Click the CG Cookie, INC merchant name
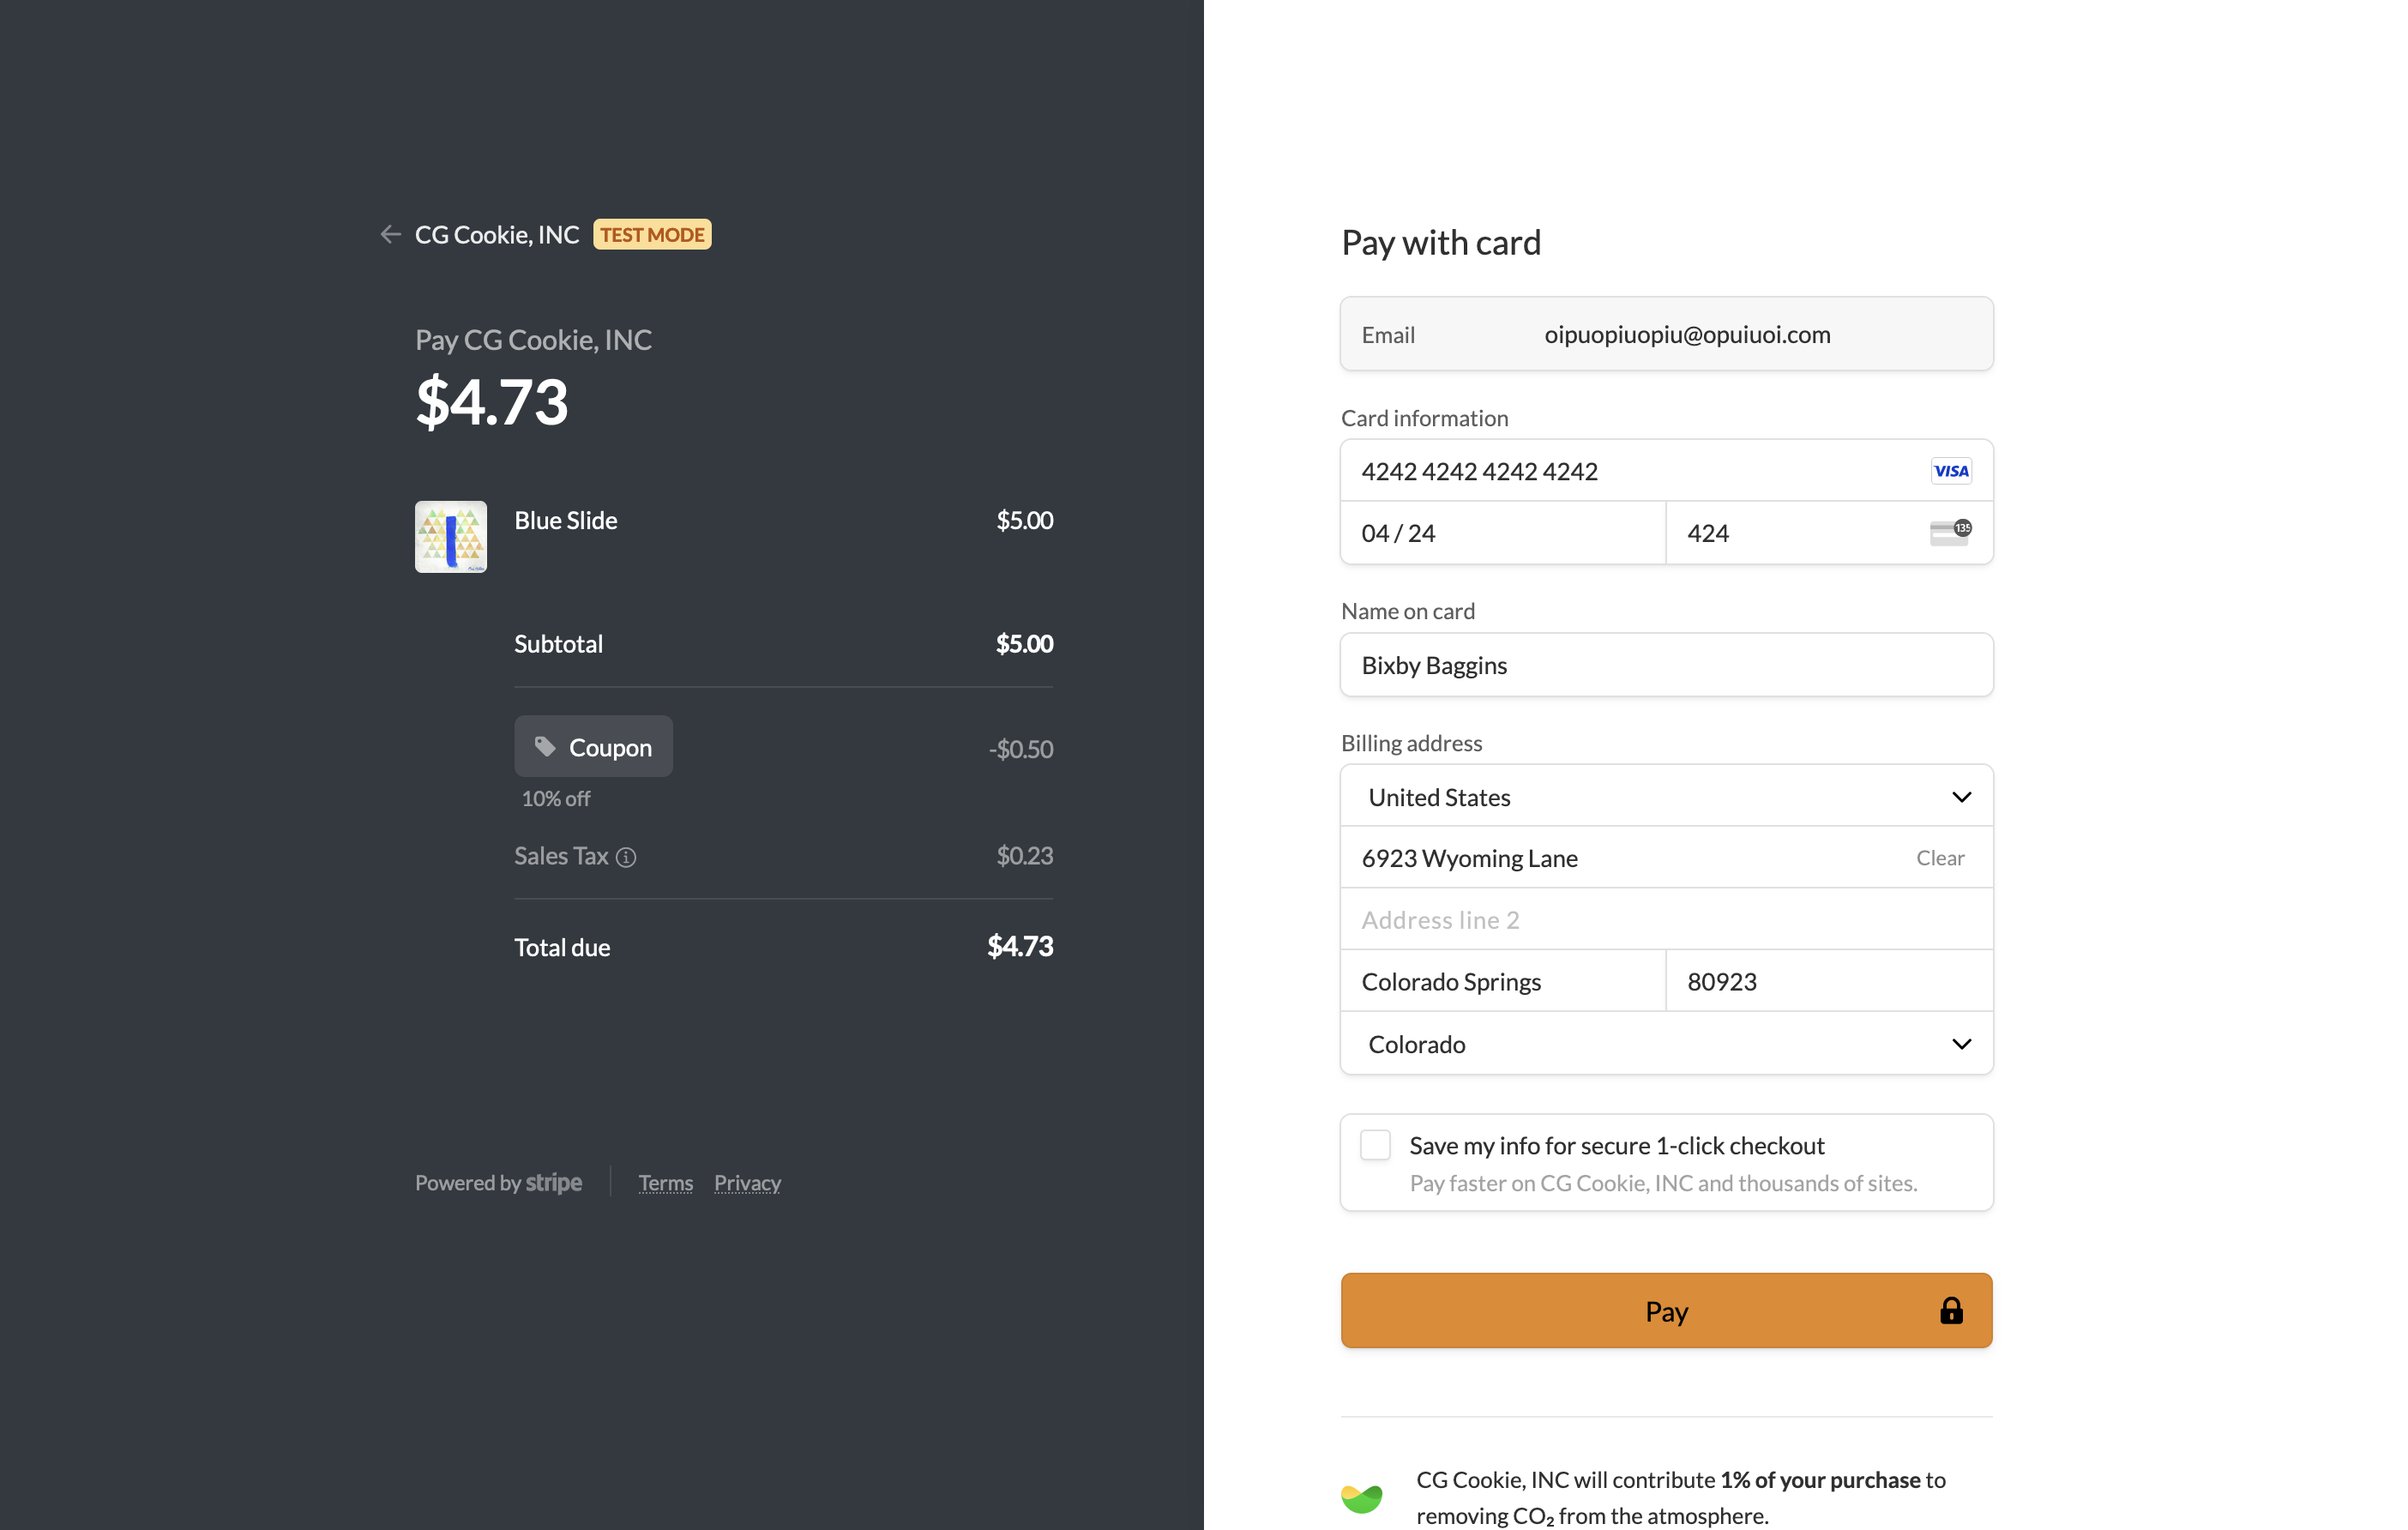The height and width of the screenshot is (1530, 2408). 497,234
